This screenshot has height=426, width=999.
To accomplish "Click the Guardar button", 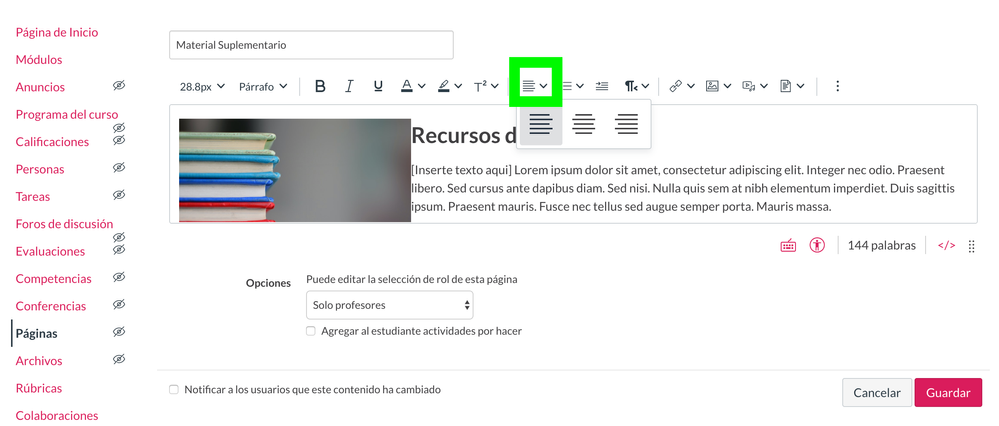I will [948, 393].
